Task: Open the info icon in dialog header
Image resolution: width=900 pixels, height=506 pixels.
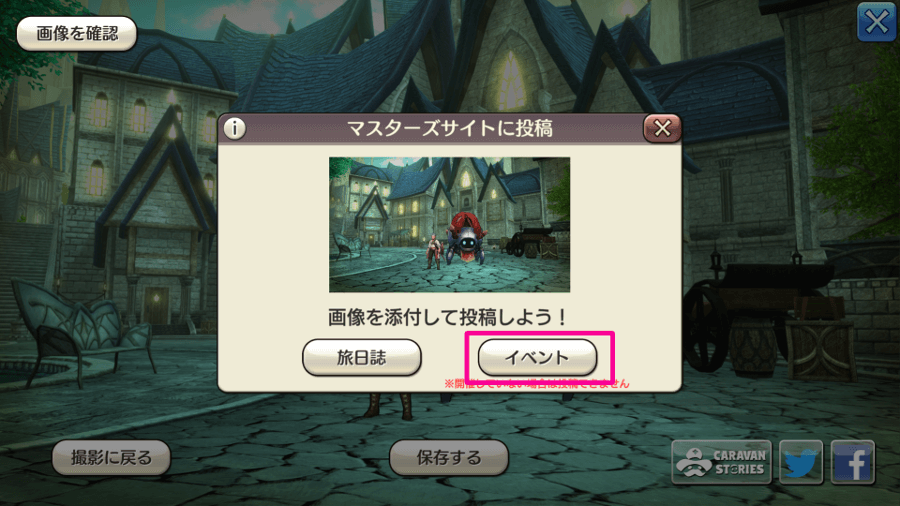Action: (x=234, y=128)
